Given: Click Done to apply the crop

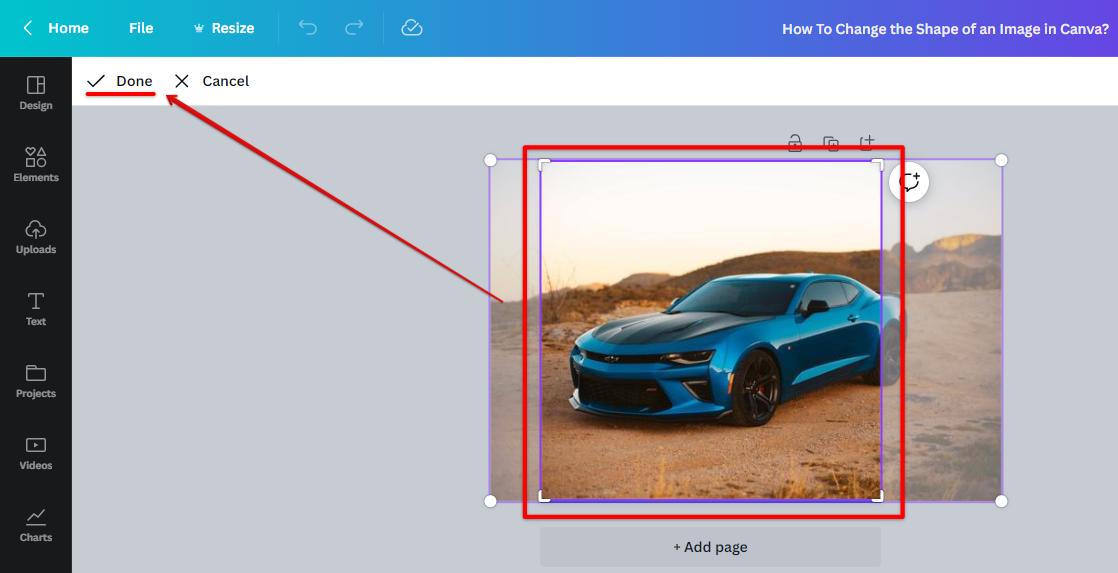Looking at the screenshot, I should tap(120, 81).
